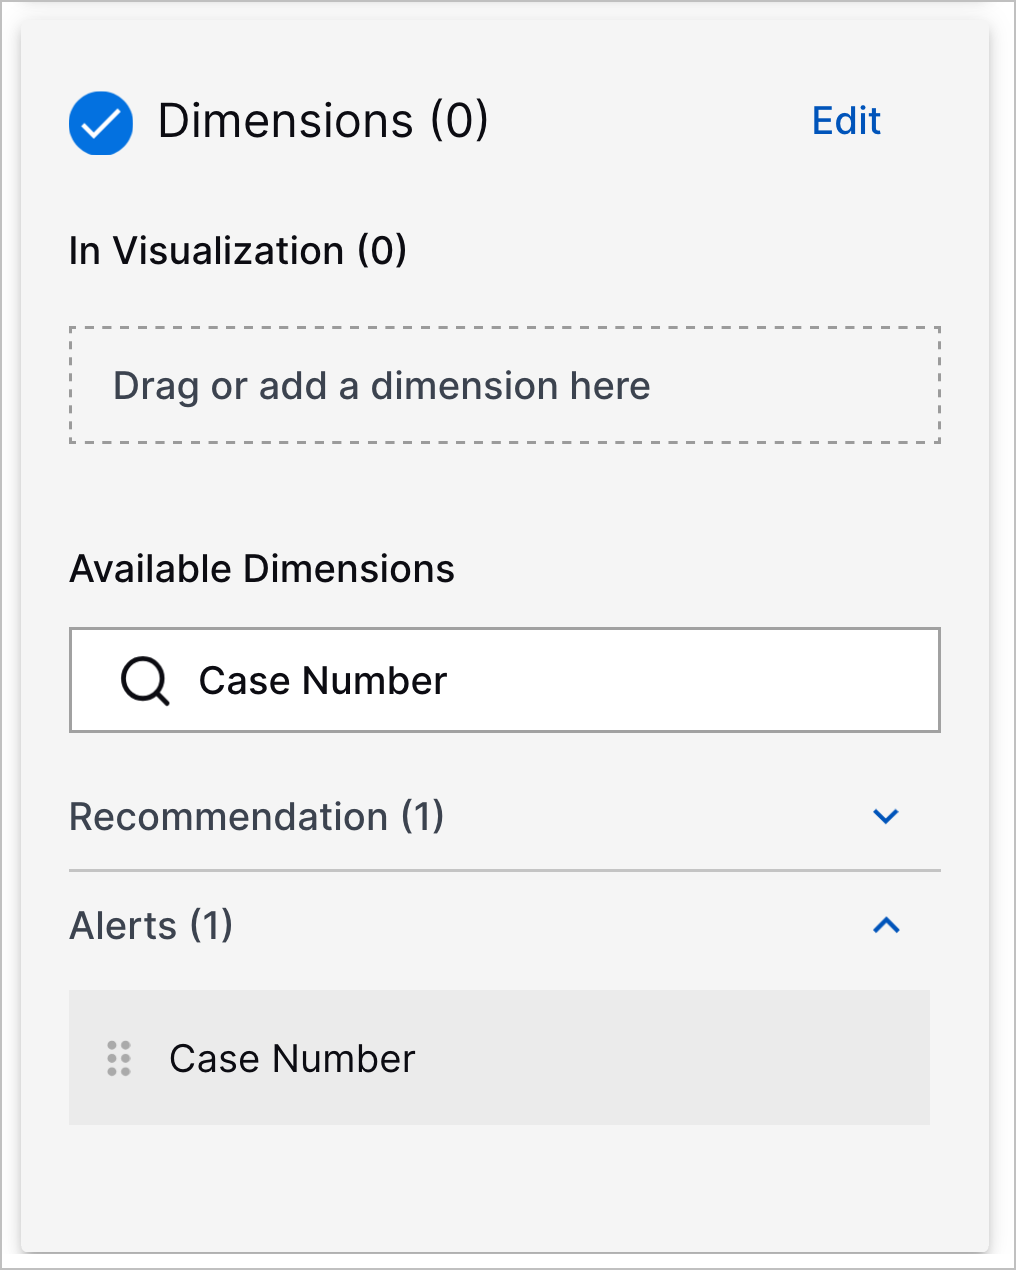Screen dimensions: 1016x1270
Task: Click the six-dot grip icon in the Alerts list
Action: [x=118, y=1058]
